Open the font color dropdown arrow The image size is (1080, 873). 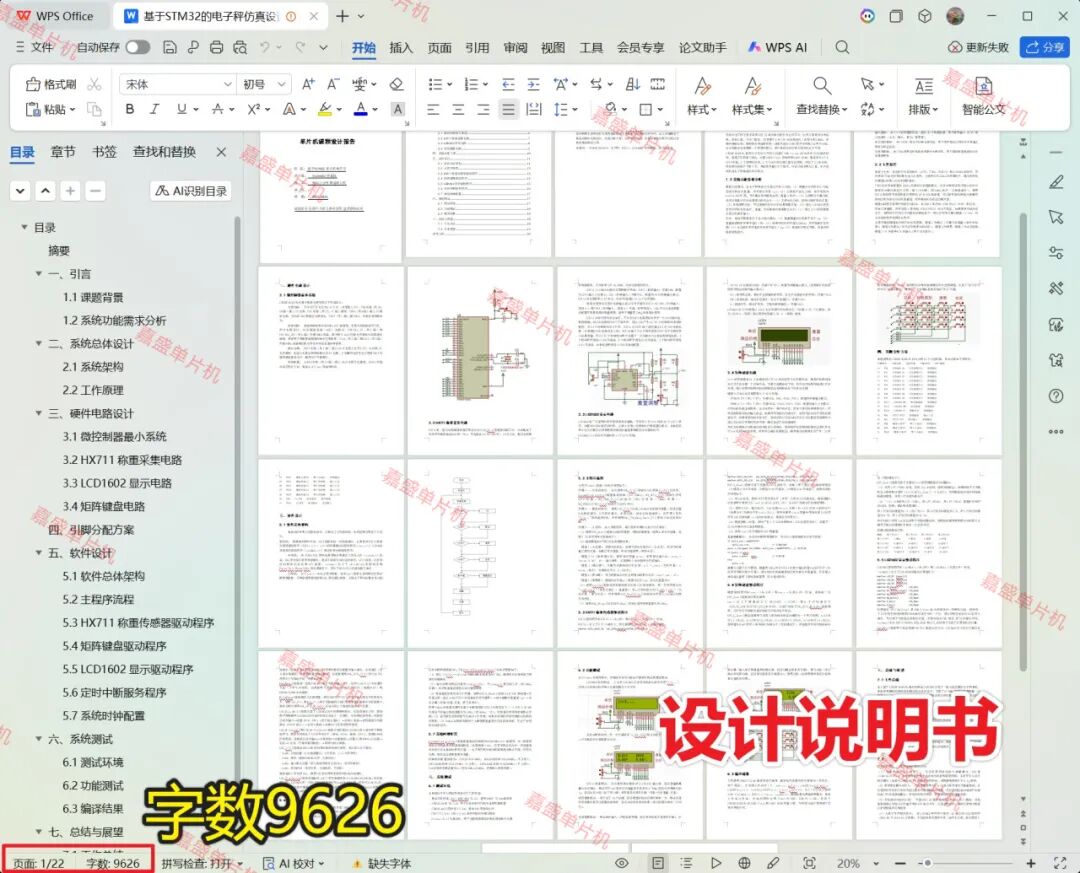click(375, 109)
